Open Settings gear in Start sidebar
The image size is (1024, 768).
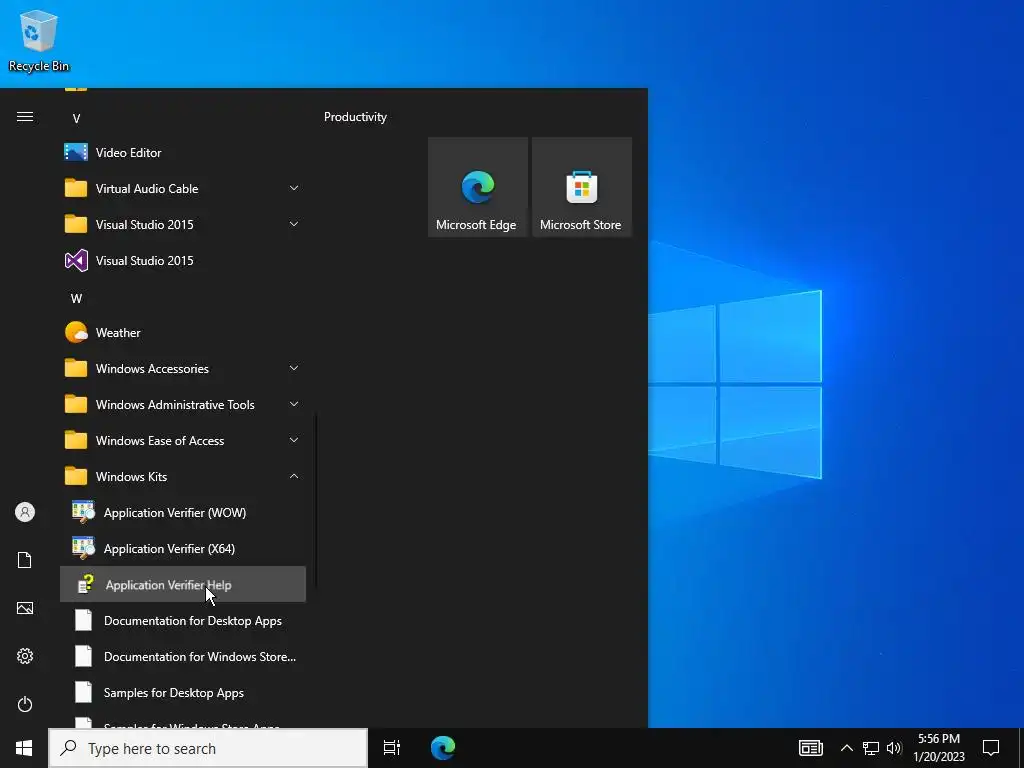(25, 656)
